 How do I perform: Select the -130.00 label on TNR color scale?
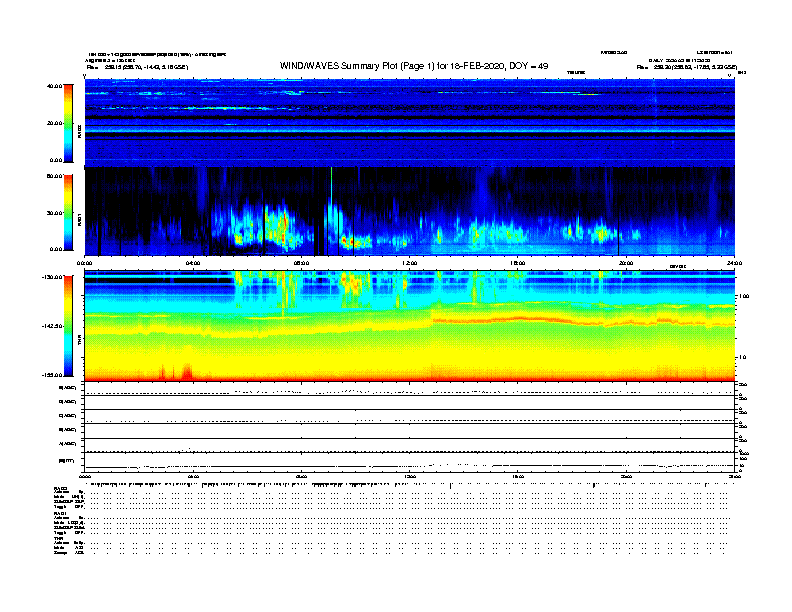click(x=52, y=277)
